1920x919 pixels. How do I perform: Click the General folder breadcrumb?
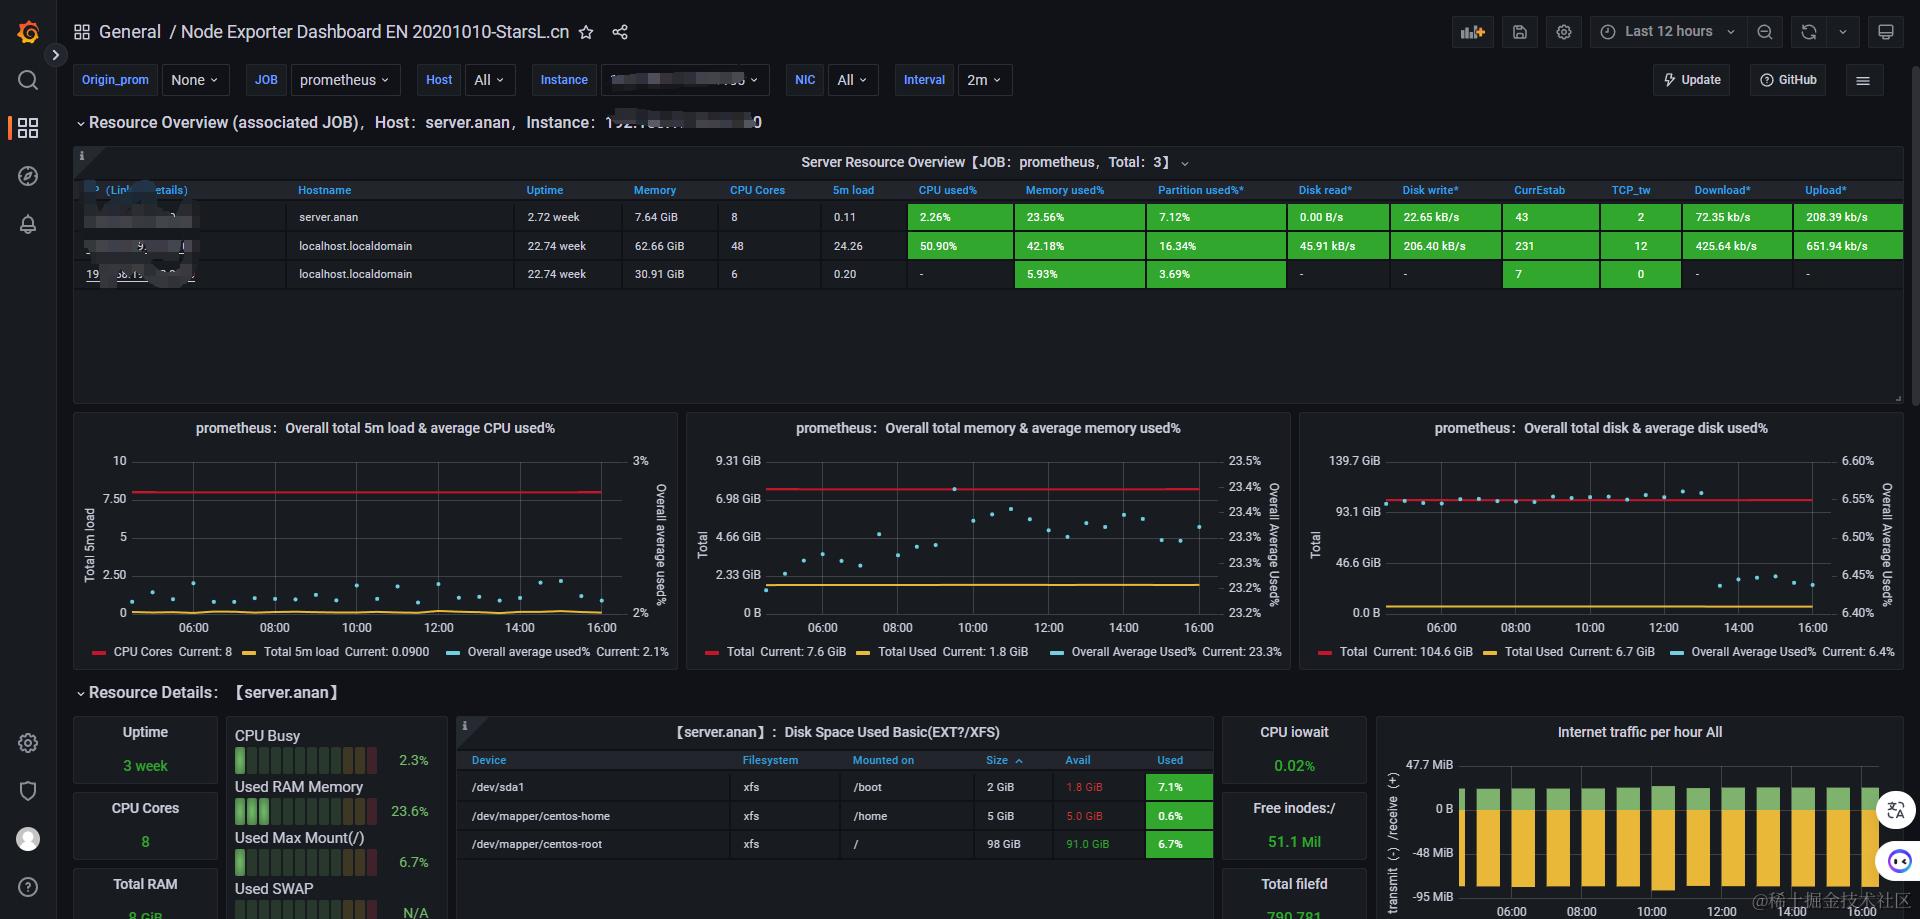pyautogui.click(x=129, y=32)
